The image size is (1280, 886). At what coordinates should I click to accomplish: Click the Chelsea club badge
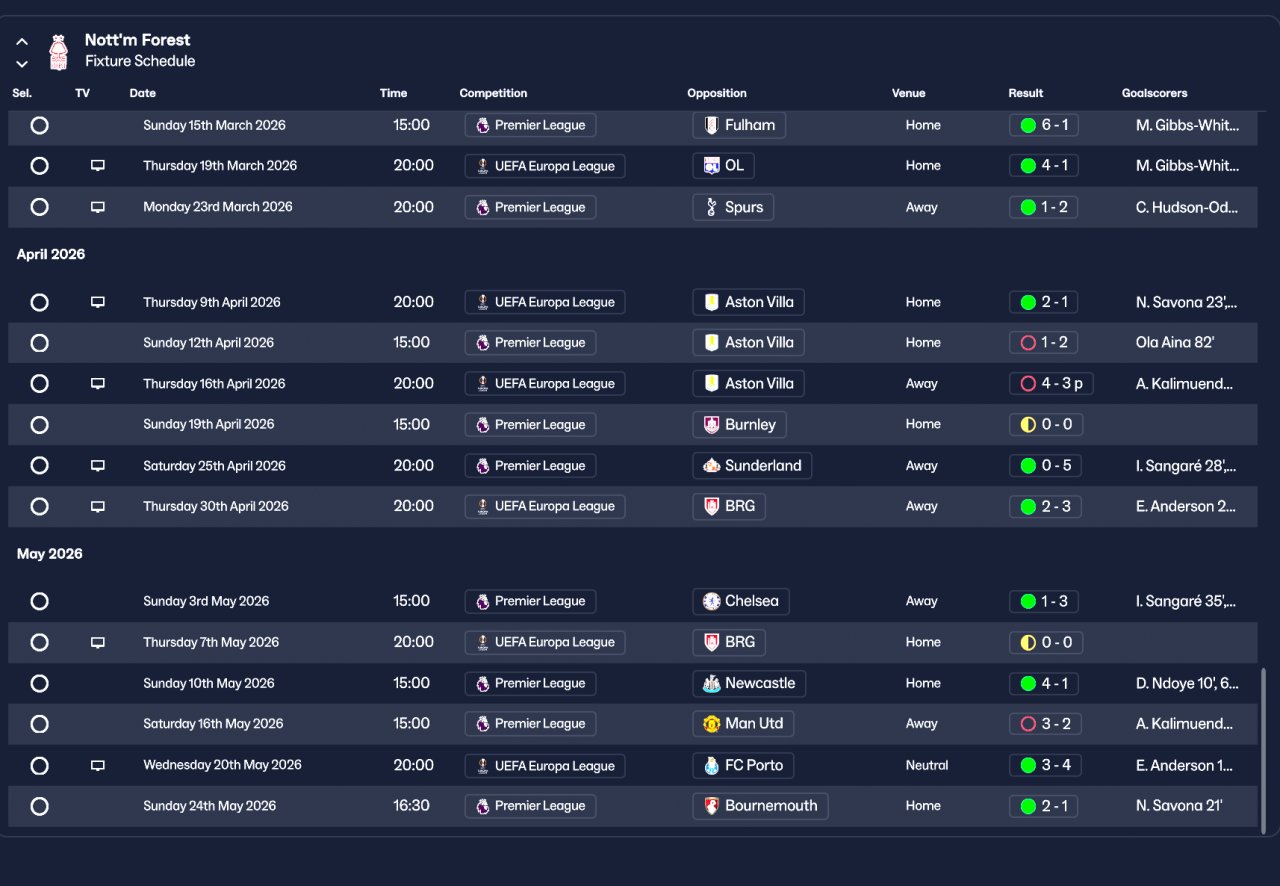(711, 601)
